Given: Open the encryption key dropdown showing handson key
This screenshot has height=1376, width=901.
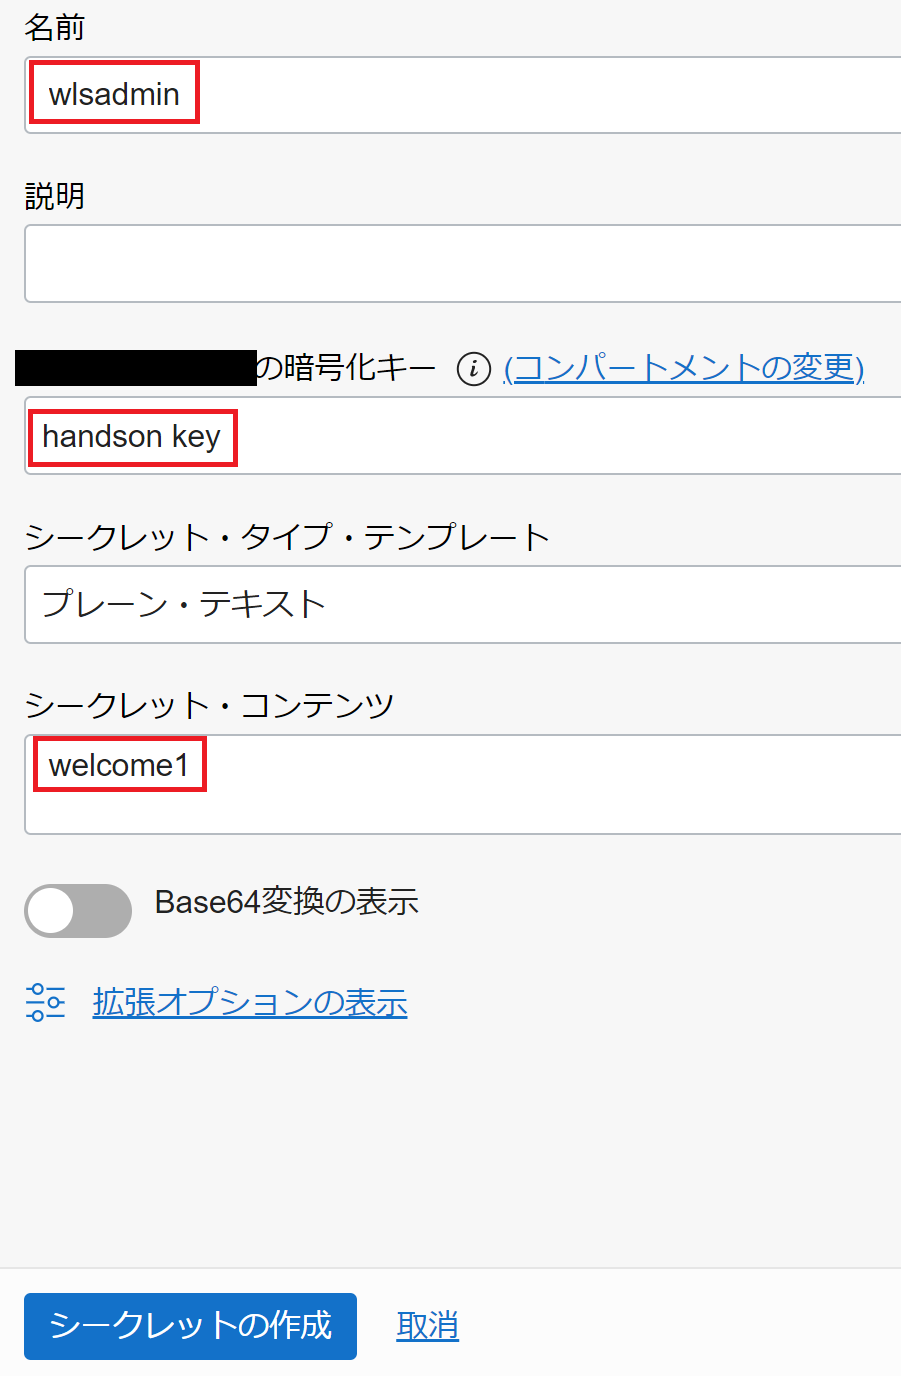Looking at the screenshot, I should point(462,436).
